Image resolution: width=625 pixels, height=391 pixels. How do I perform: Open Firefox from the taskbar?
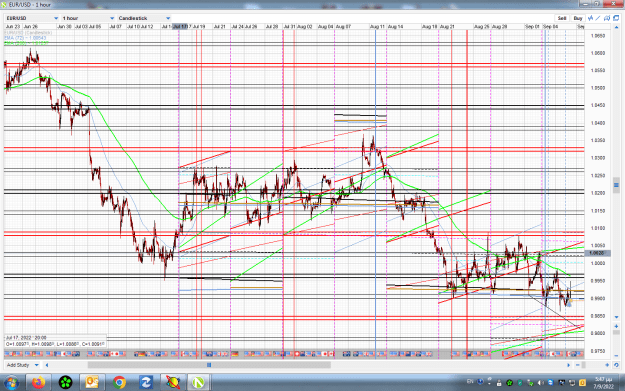(x=38, y=383)
